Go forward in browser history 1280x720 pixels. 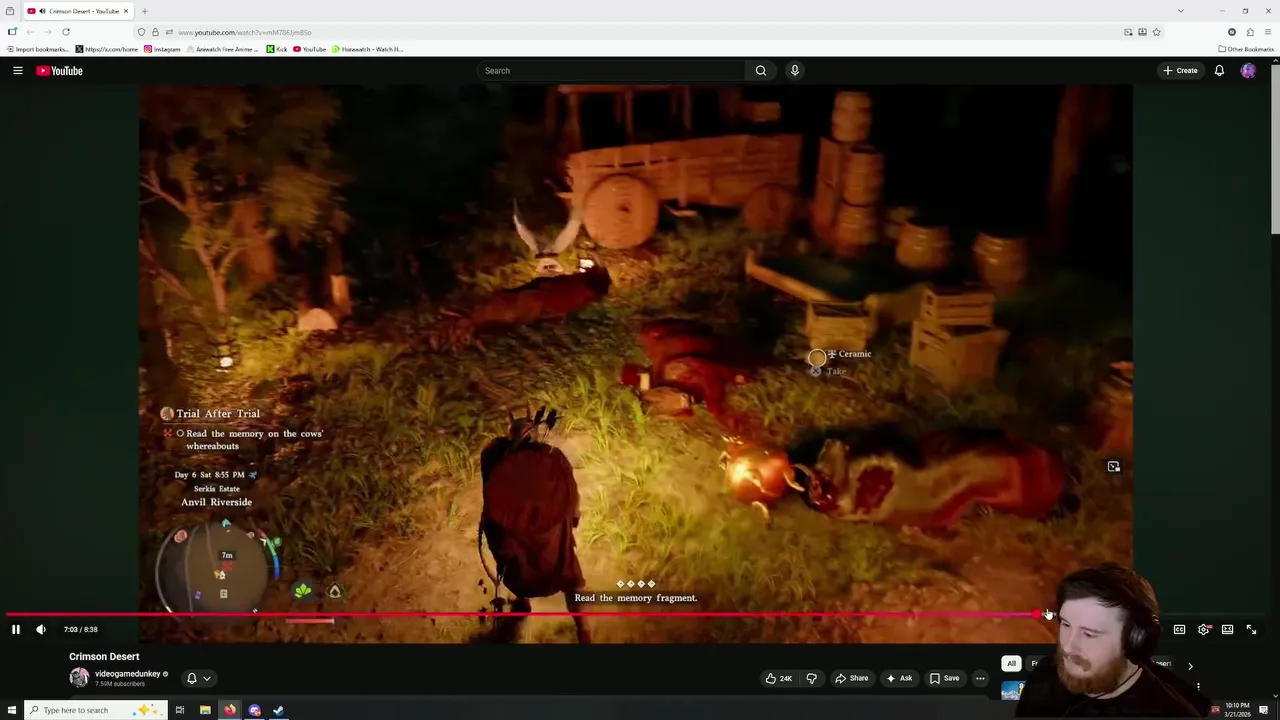click(47, 32)
